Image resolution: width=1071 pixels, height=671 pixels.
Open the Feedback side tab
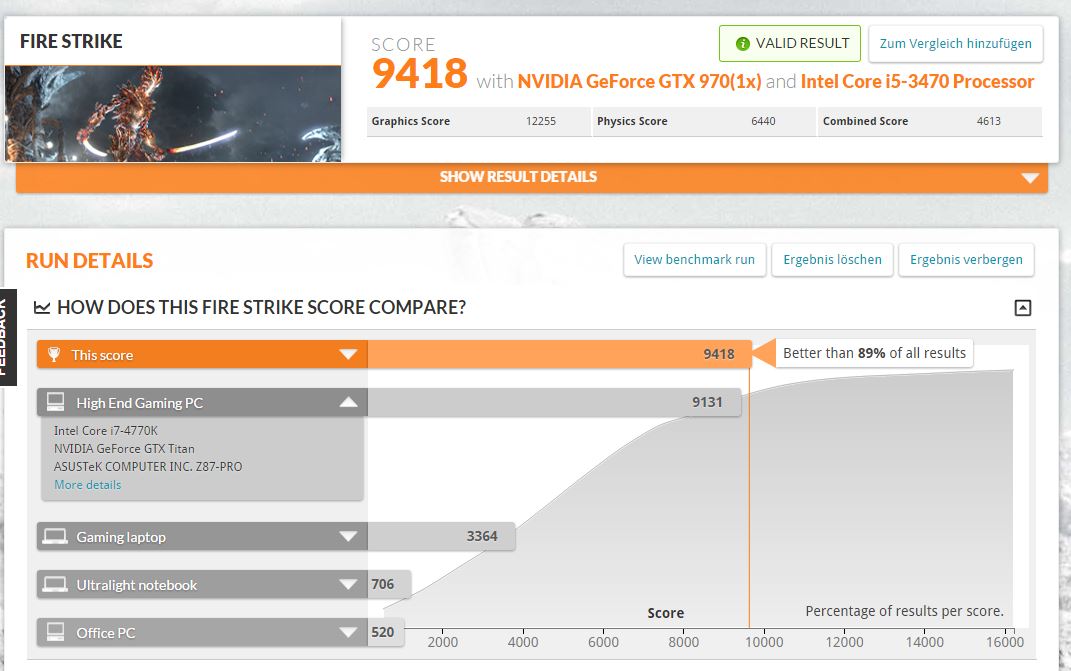coord(8,337)
